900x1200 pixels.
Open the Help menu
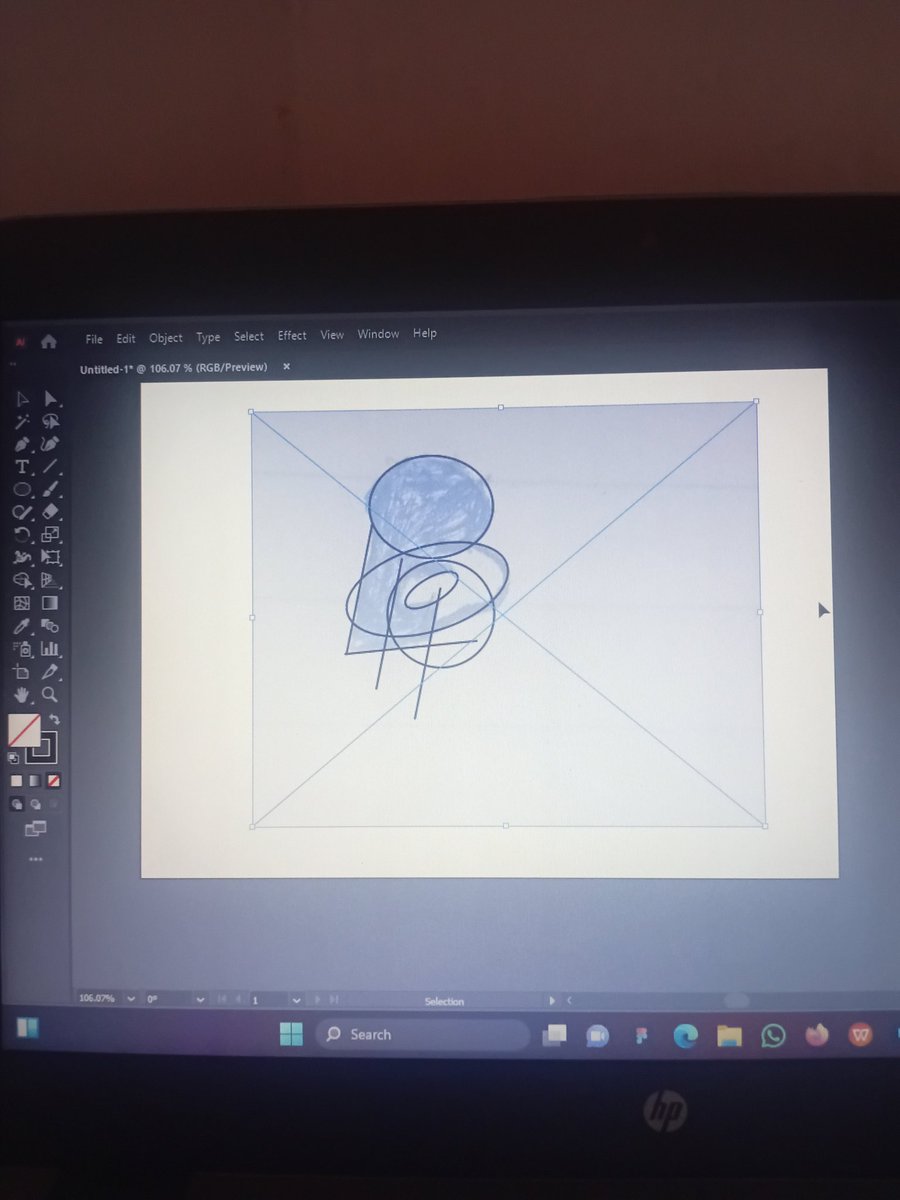(425, 333)
